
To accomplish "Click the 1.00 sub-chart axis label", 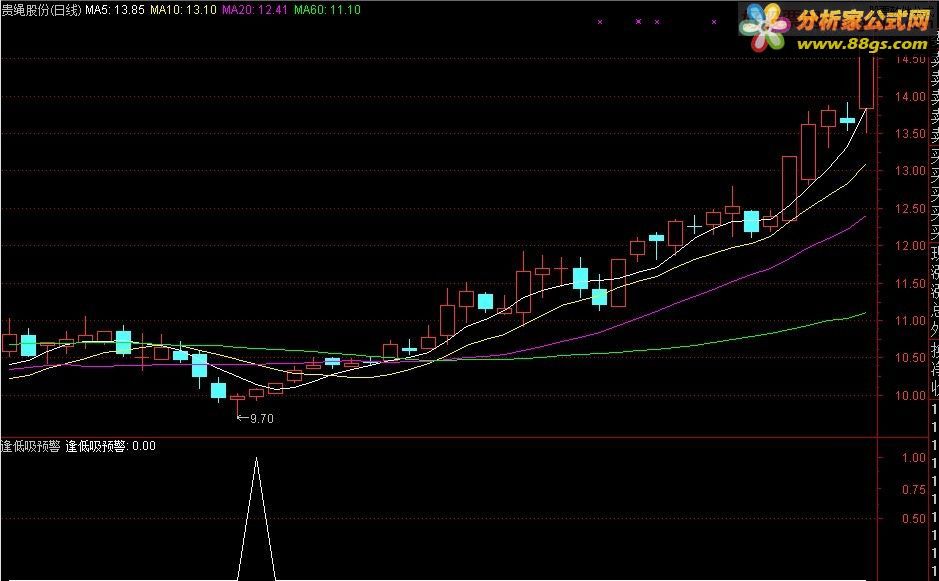I will (x=914, y=458).
